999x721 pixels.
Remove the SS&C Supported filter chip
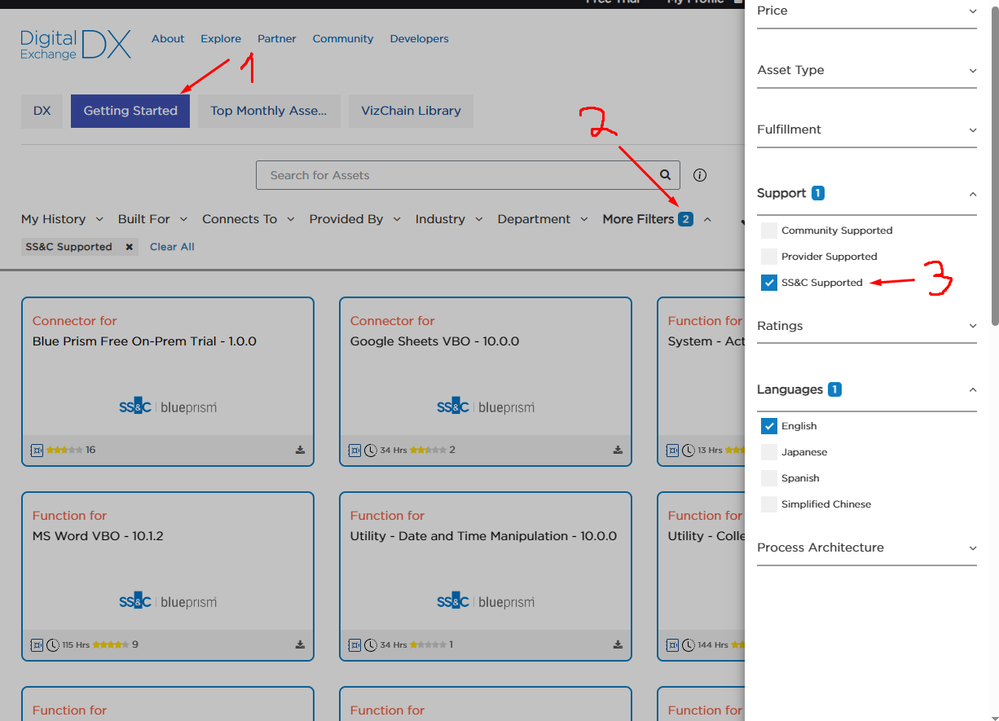(x=129, y=247)
